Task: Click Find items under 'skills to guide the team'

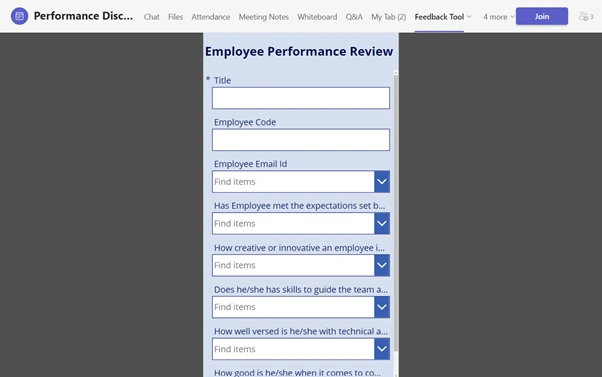Action: [293, 307]
